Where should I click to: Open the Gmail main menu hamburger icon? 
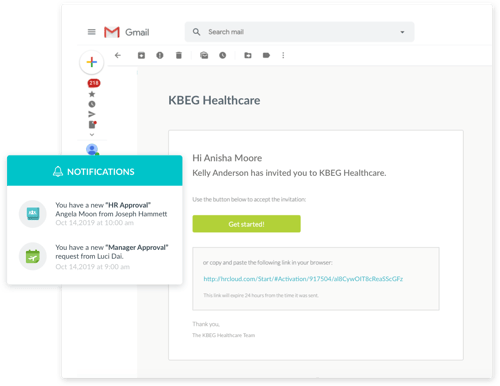[x=91, y=32]
